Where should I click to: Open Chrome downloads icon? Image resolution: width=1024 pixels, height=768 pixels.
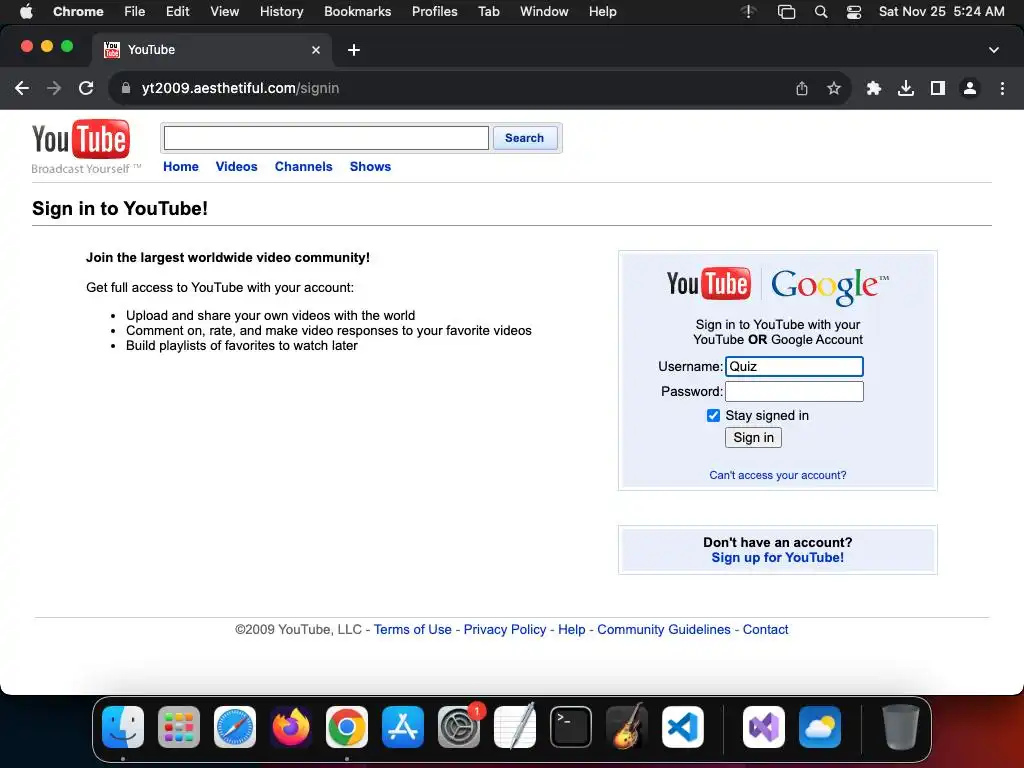click(x=906, y=88)
